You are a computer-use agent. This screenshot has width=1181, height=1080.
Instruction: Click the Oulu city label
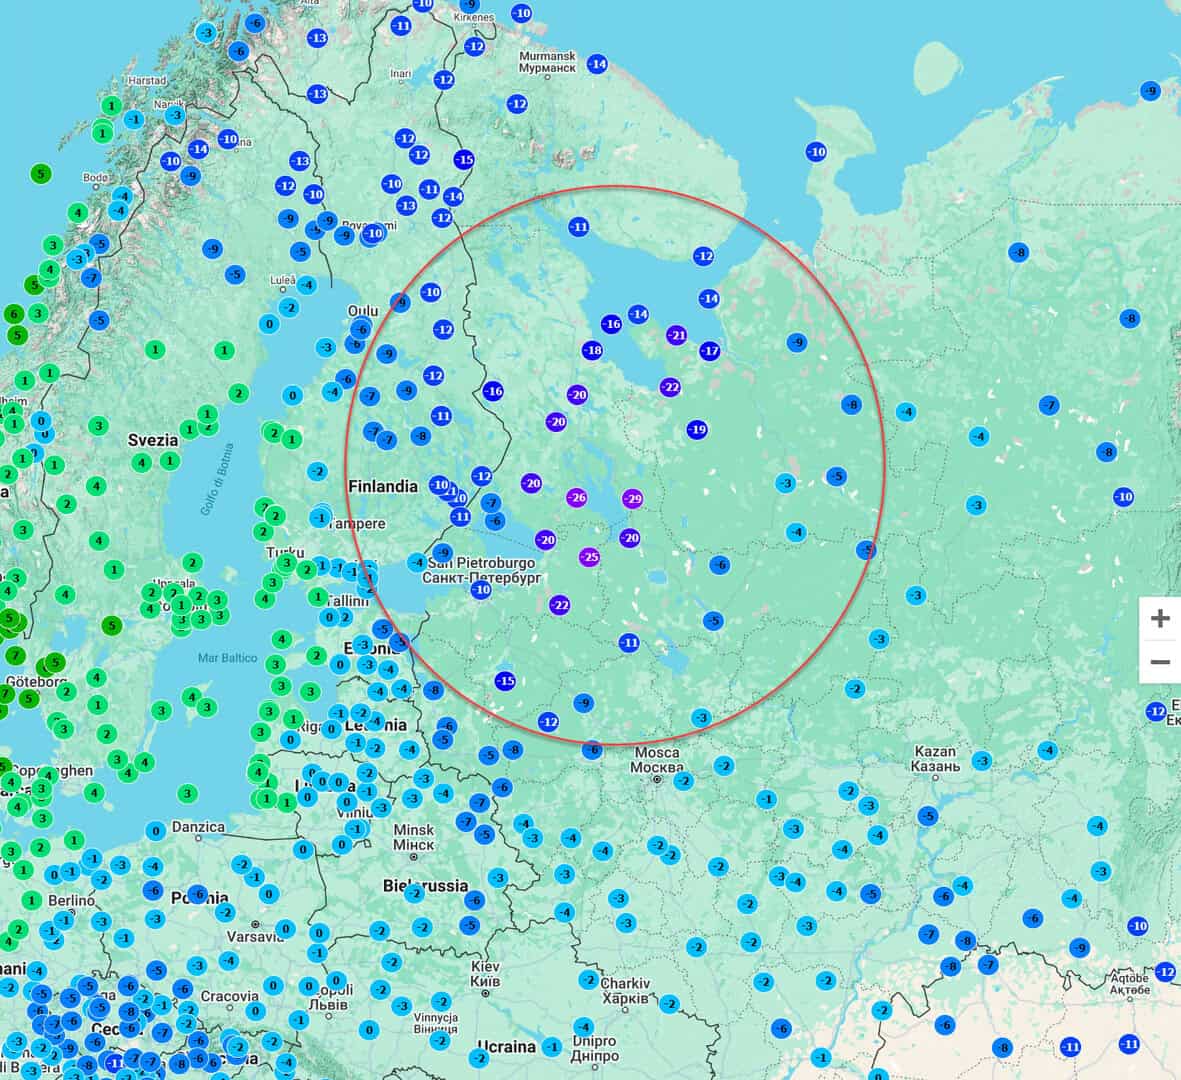pos(363,311)
